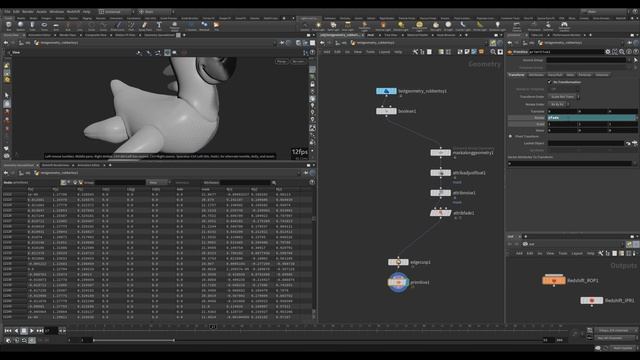Select the Sphere shelf tool
Screen dimensions: 640x360
tap(20, 26)
